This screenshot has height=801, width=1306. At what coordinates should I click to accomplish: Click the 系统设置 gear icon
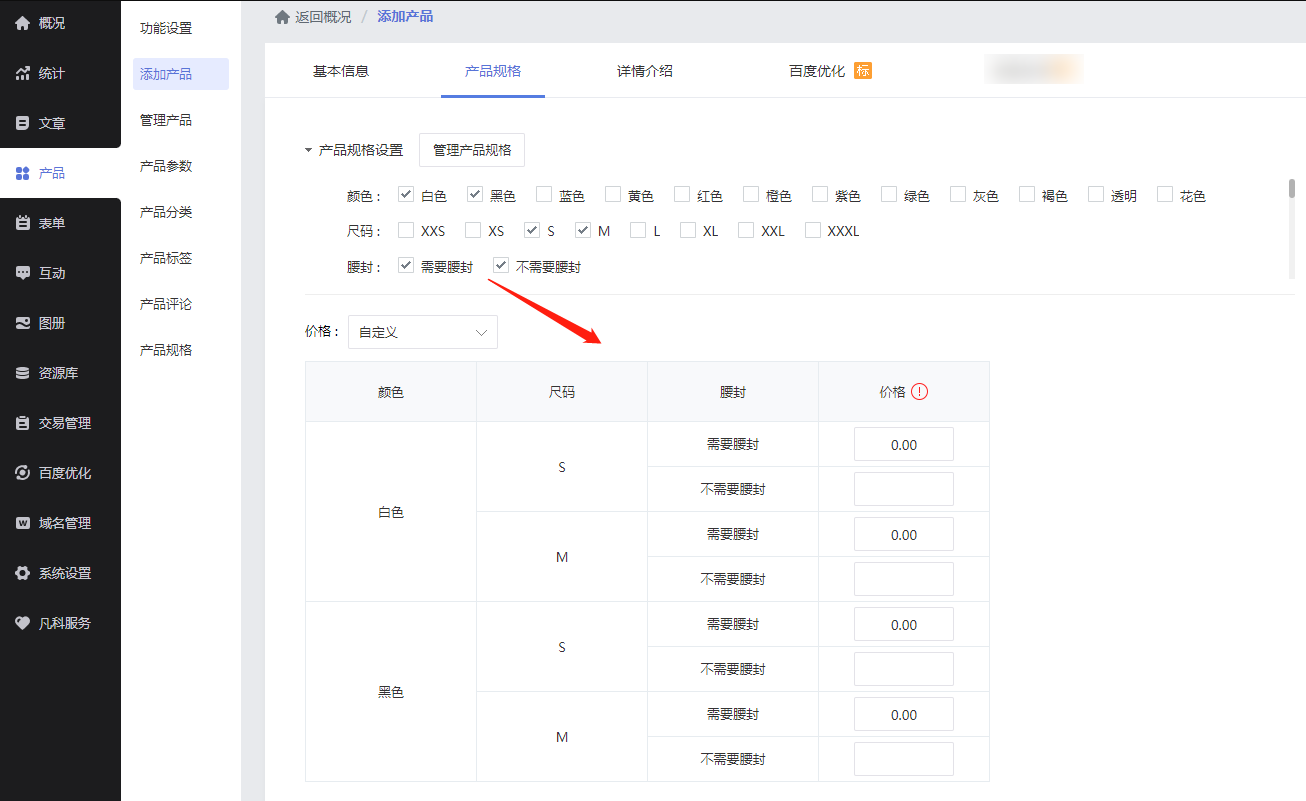coord(23,573)
